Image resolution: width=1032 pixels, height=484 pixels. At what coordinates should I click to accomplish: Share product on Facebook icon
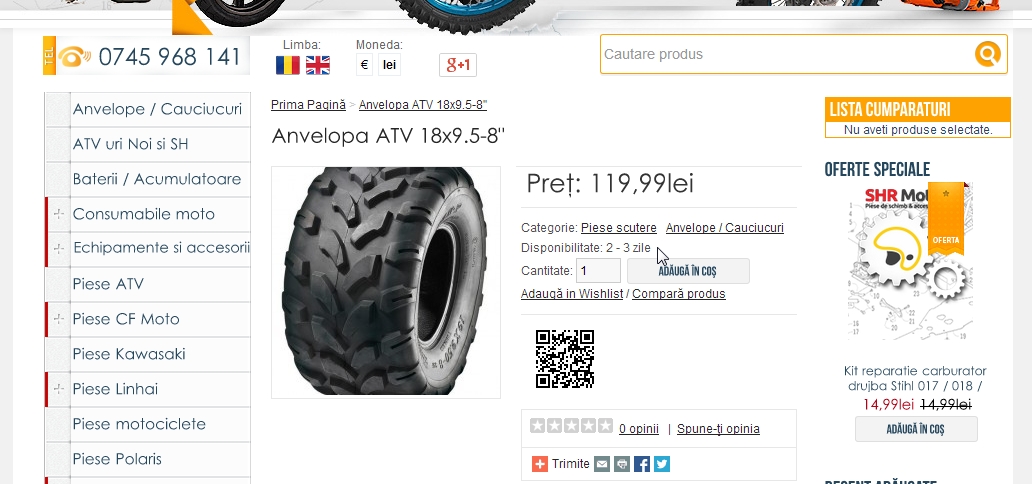tap(642, 464)
